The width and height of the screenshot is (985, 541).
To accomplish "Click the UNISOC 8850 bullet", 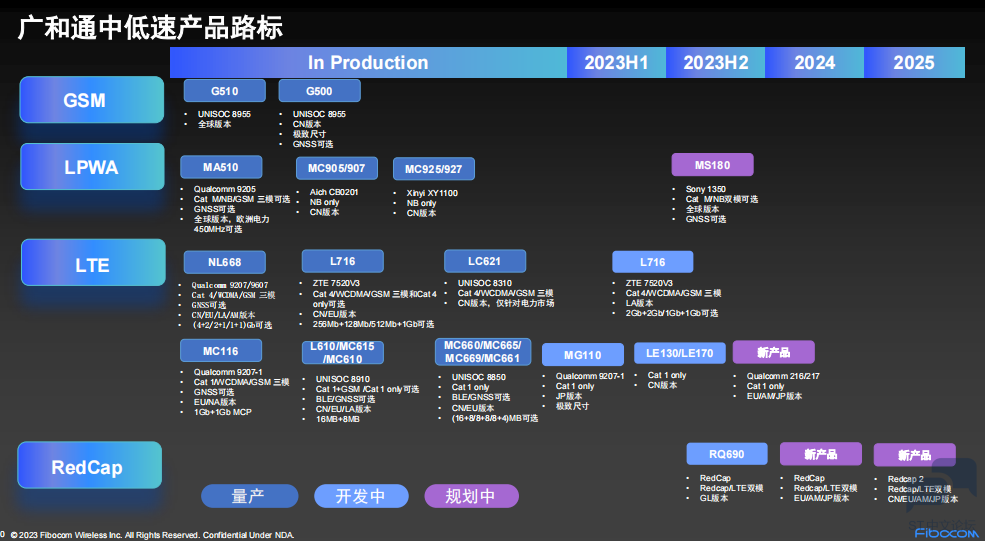I will click(x=479, y=377).
